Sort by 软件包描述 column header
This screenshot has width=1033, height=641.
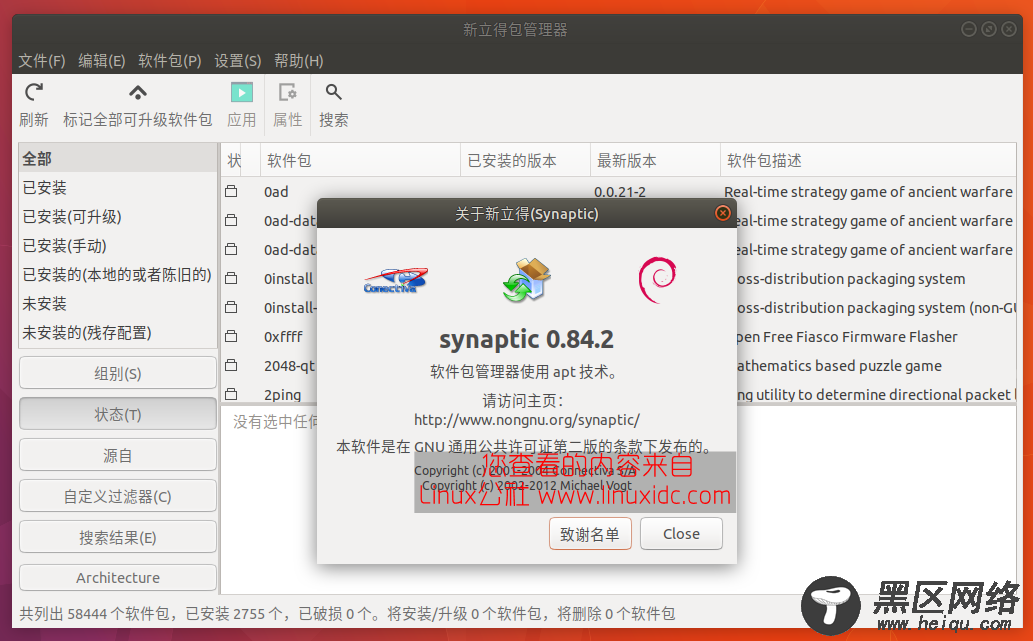tap(868, 161)
